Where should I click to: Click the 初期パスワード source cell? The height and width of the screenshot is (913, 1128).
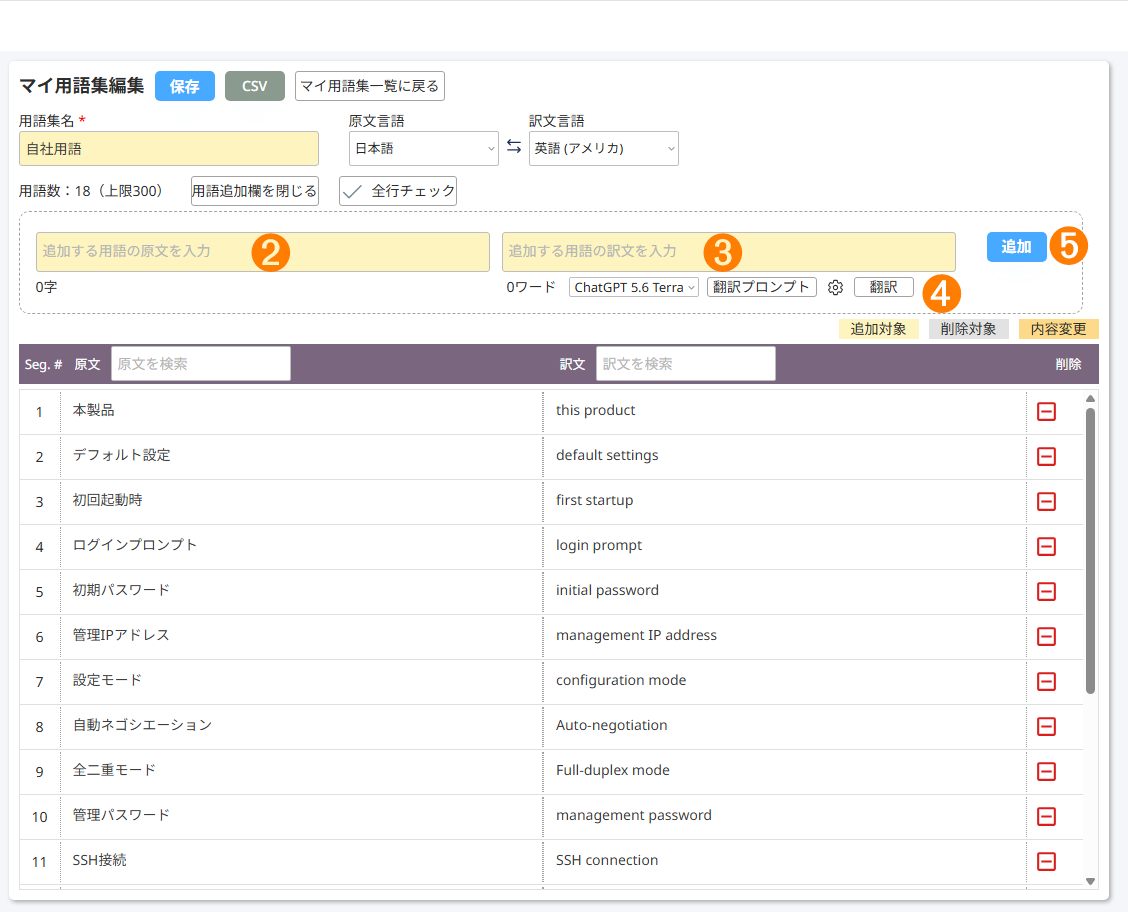pos(302,591)
